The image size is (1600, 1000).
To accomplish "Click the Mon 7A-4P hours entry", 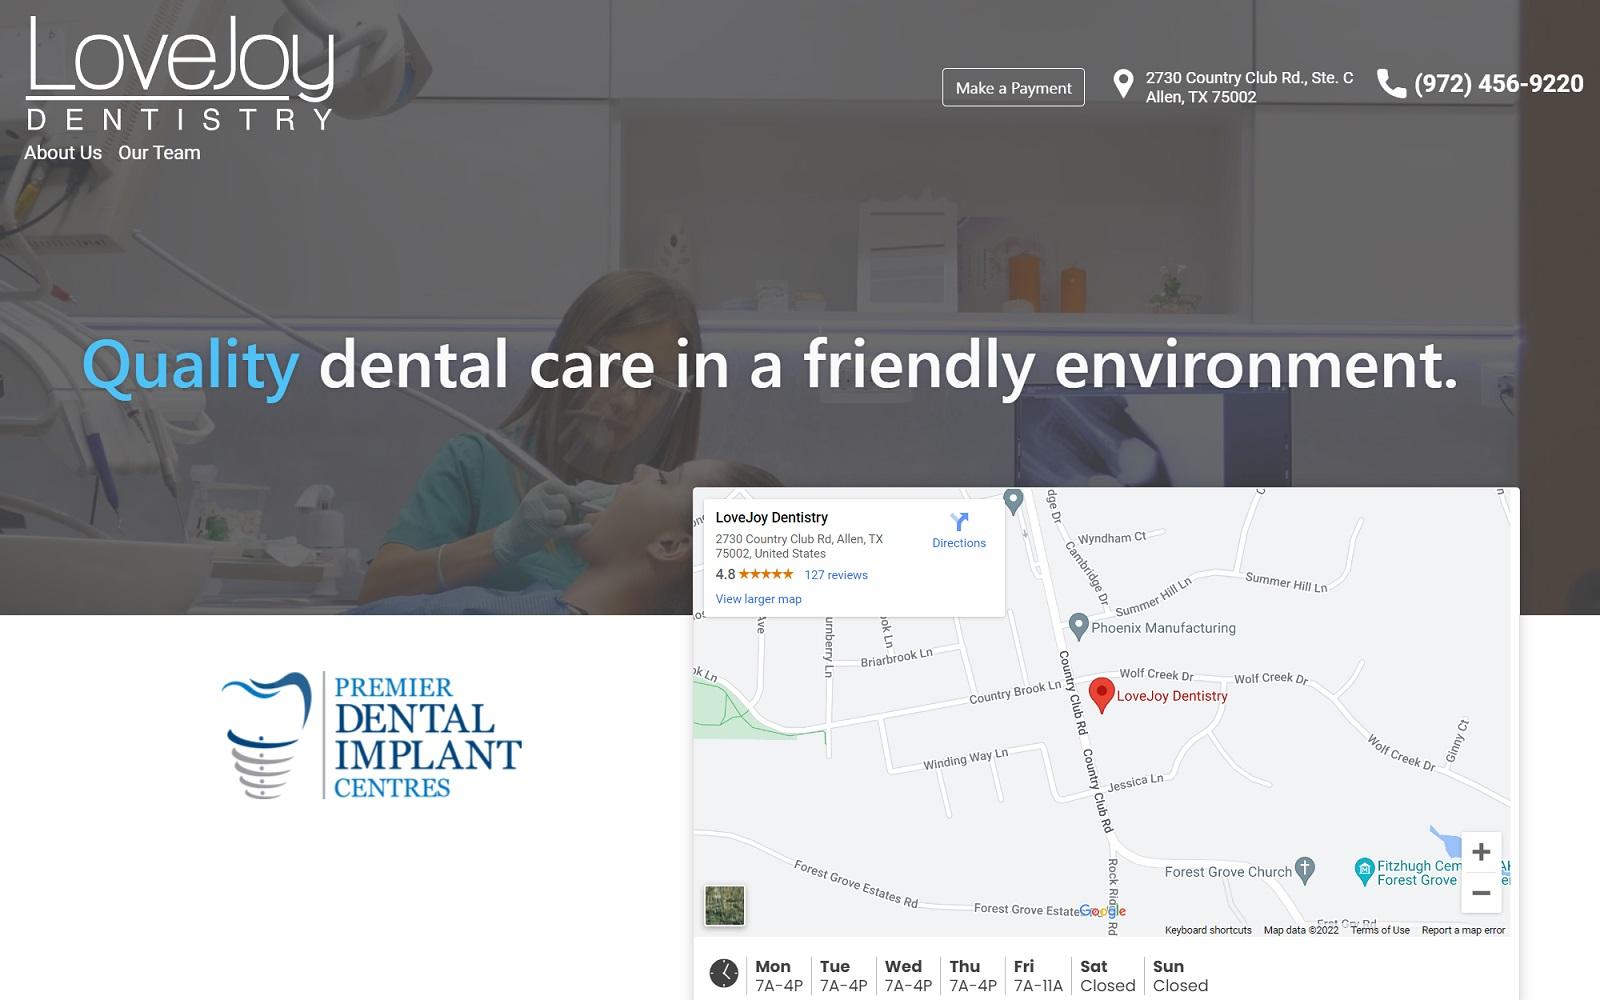I will point(778,976).
